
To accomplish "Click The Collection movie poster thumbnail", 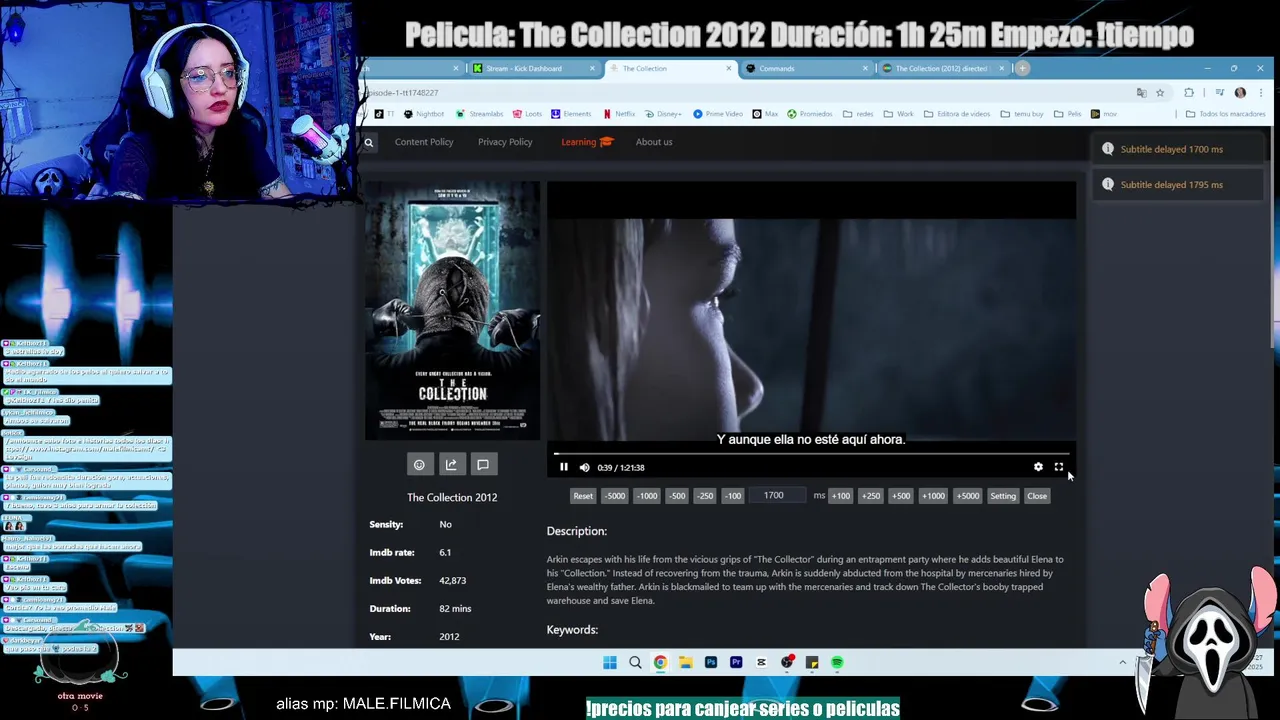I will (452, 311).
